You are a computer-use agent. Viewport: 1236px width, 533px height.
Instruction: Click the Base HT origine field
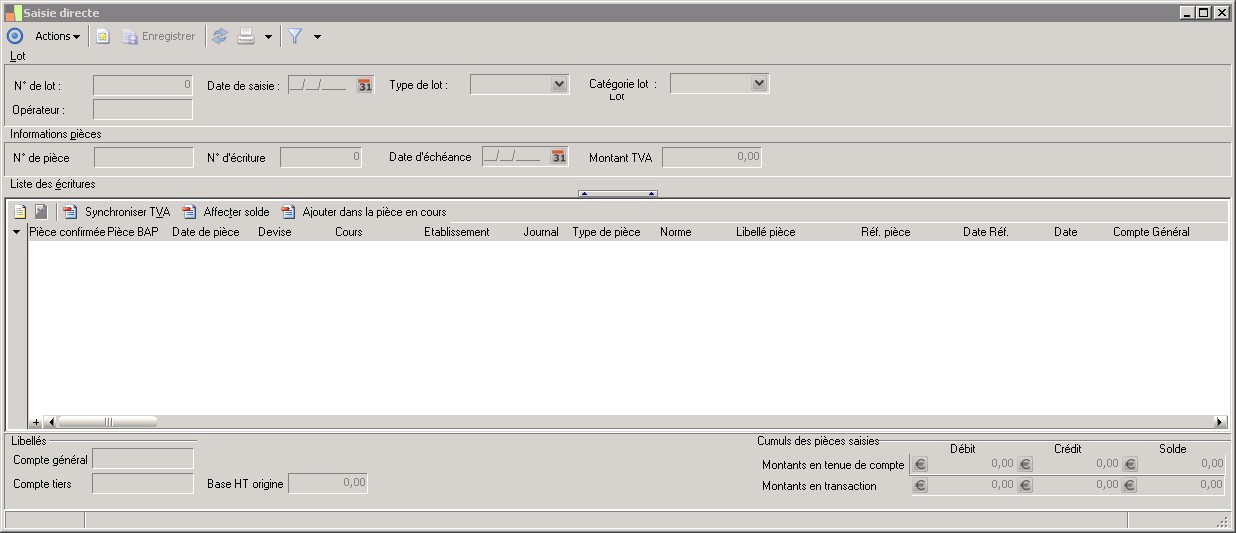tap(328, 484)
